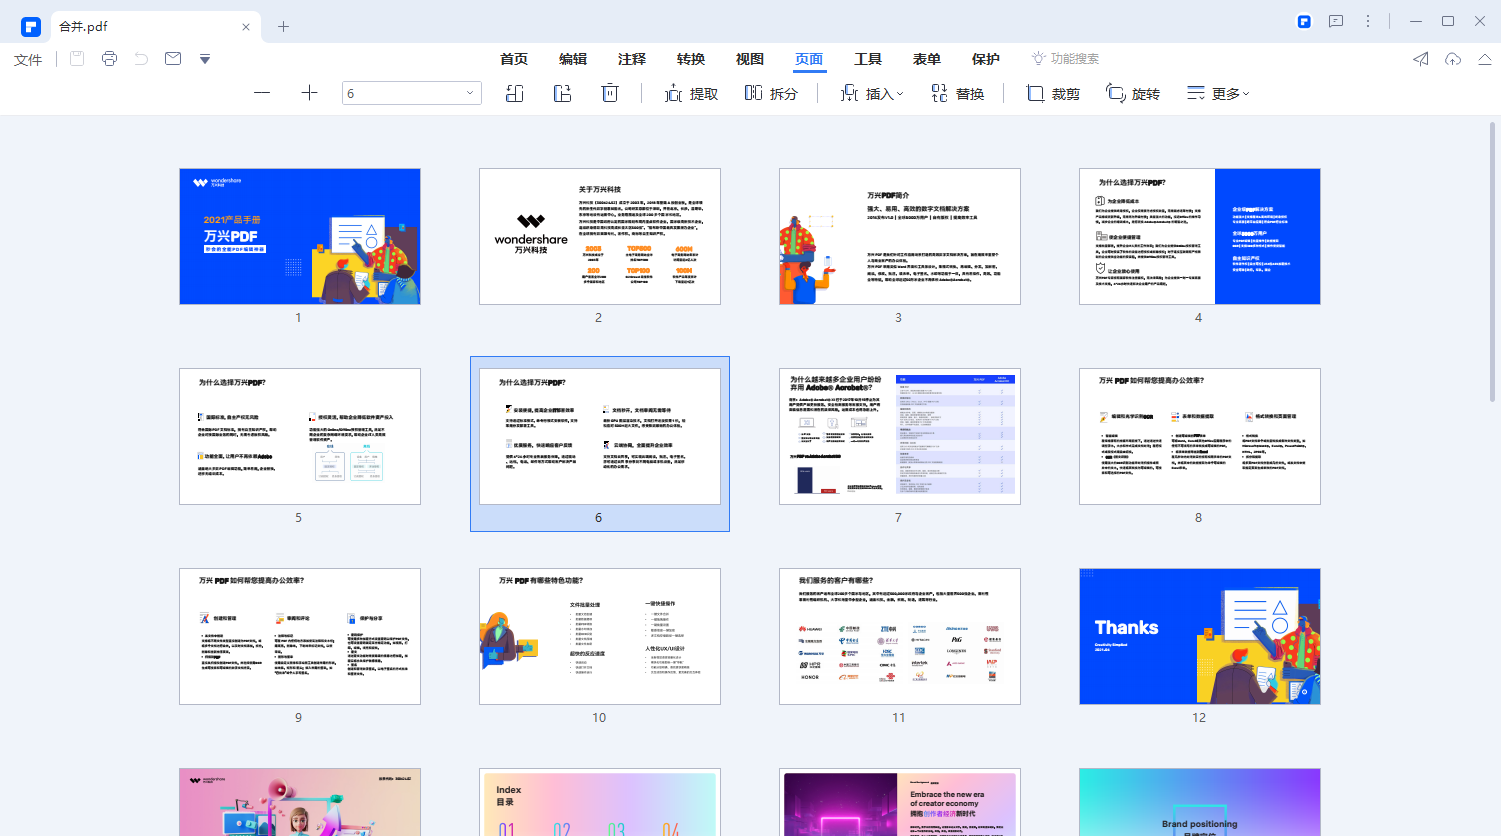This screenshot has height=836, width=1501.
Task: Open the quick access toolbar dropdown arrow
Action: [x=205, y=59]
